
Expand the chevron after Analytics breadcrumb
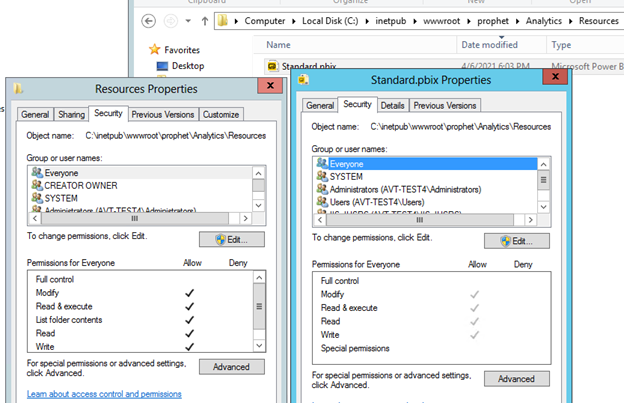(571, 21)
